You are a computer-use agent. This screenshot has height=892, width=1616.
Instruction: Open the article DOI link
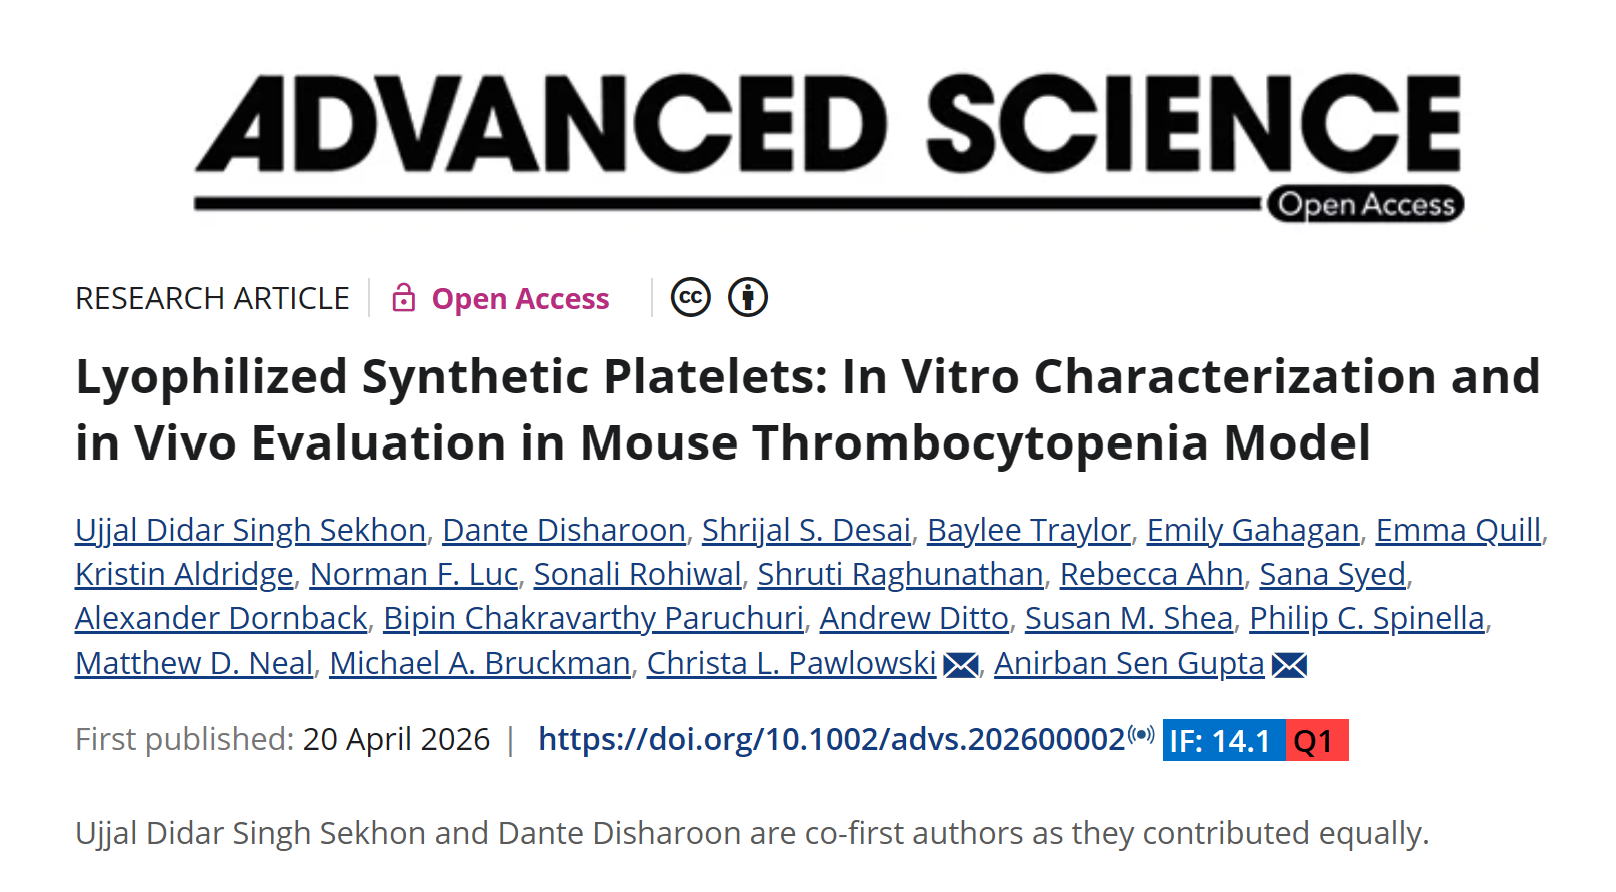(831, 739)
